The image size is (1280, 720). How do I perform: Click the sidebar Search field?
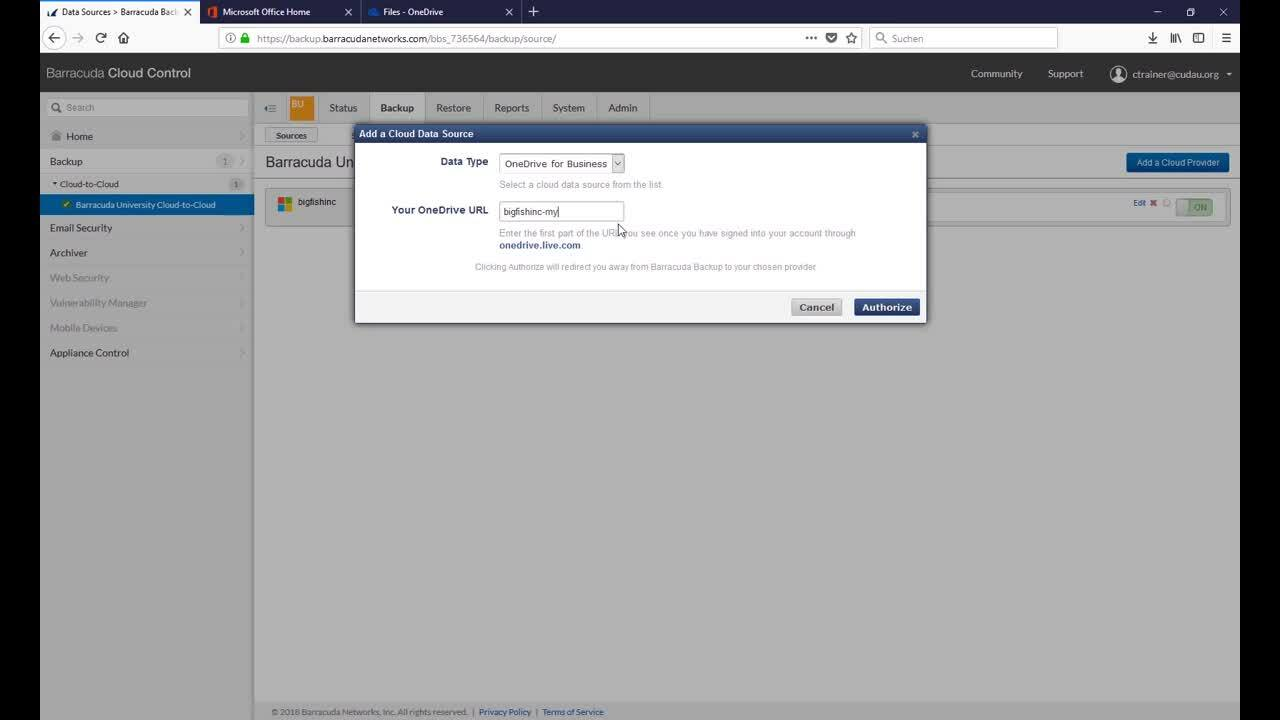coord(147,107)
